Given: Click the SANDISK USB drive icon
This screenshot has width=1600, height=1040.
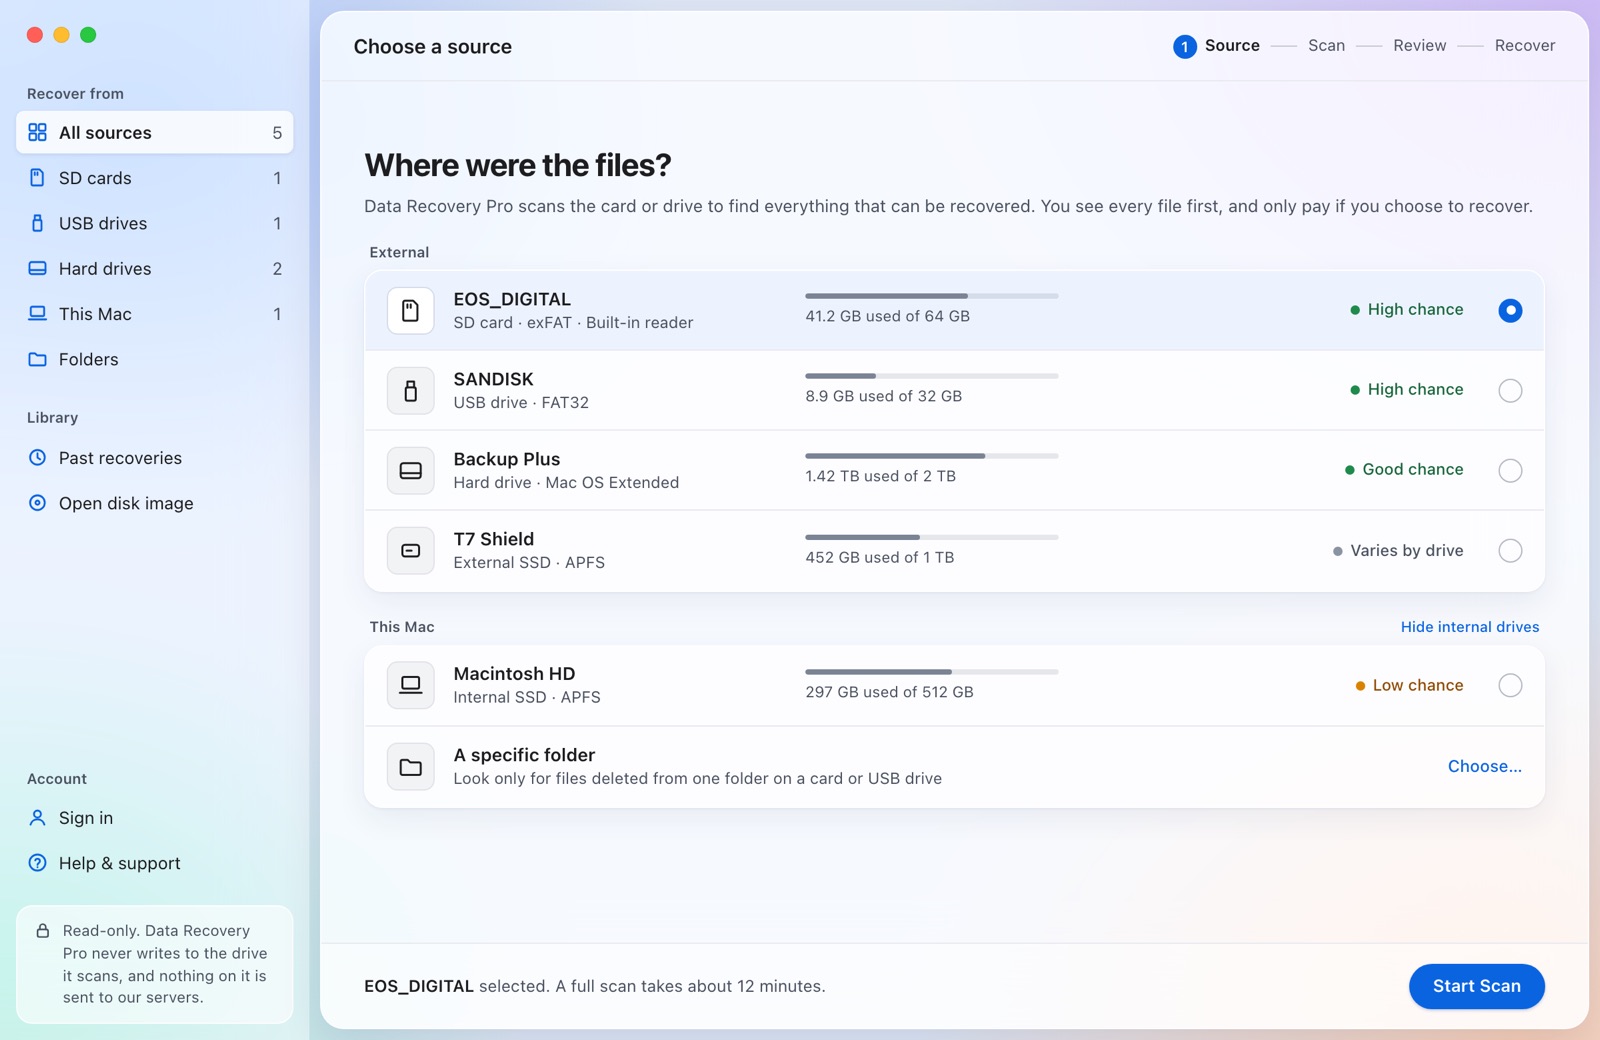Looking at the screenshot, I should pos(410,390).
